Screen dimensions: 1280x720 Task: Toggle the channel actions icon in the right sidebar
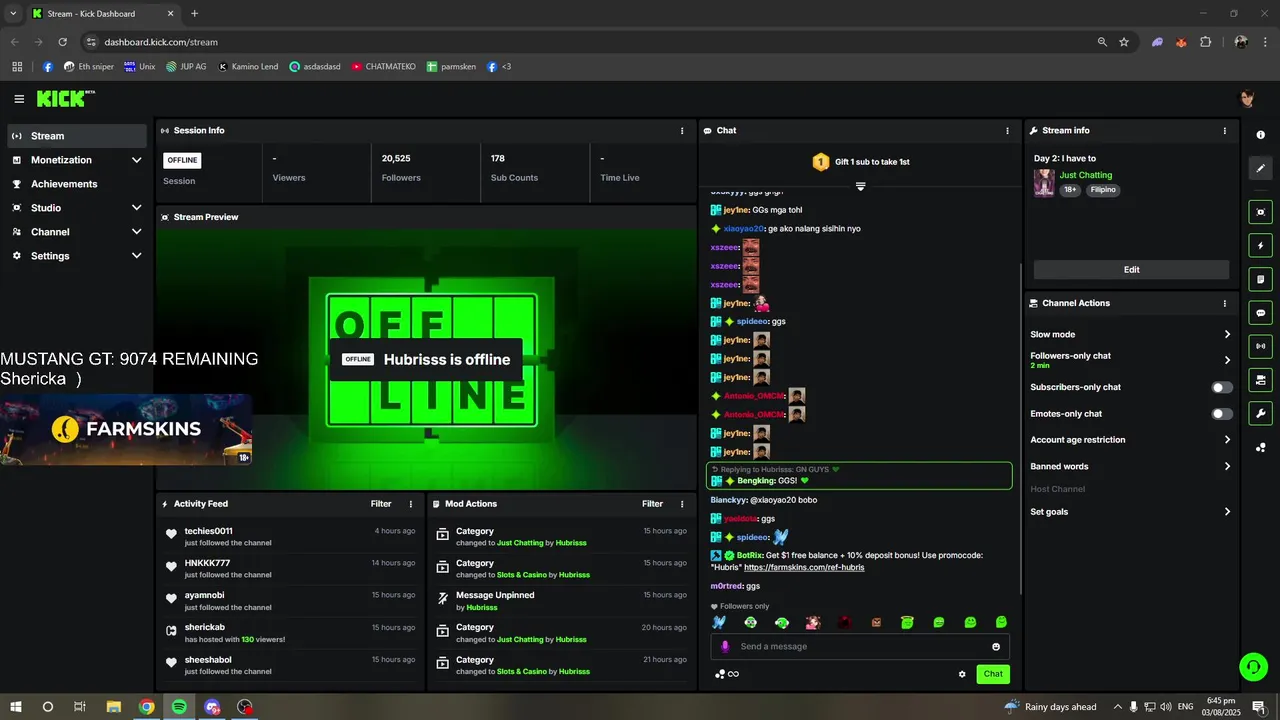click(x=1260, y=380)
